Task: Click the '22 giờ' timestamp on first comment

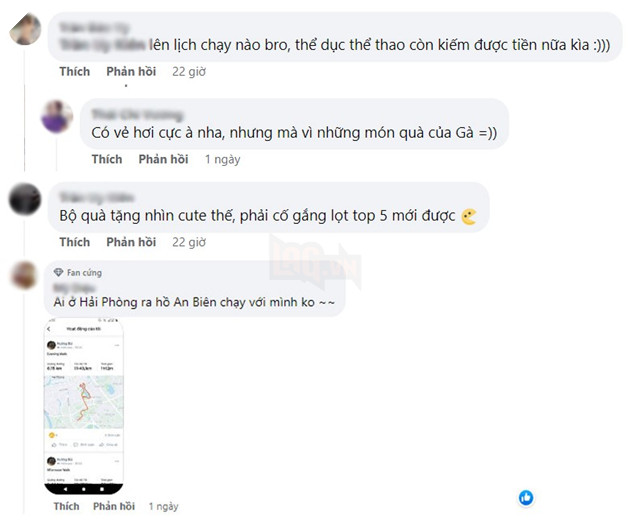Action: (x=189, y=72)
